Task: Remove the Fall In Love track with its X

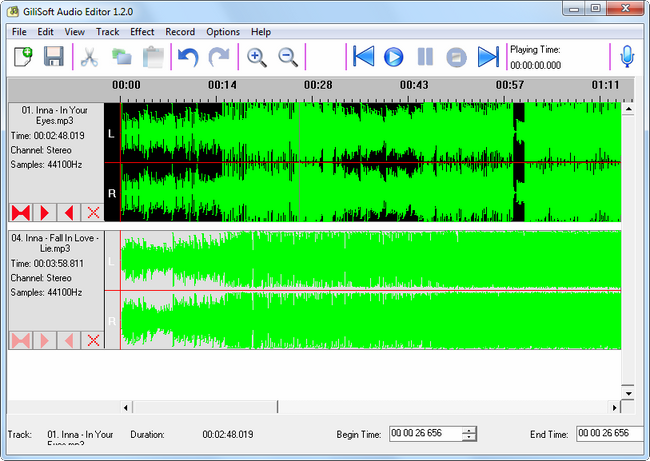Action: (93, 340)
